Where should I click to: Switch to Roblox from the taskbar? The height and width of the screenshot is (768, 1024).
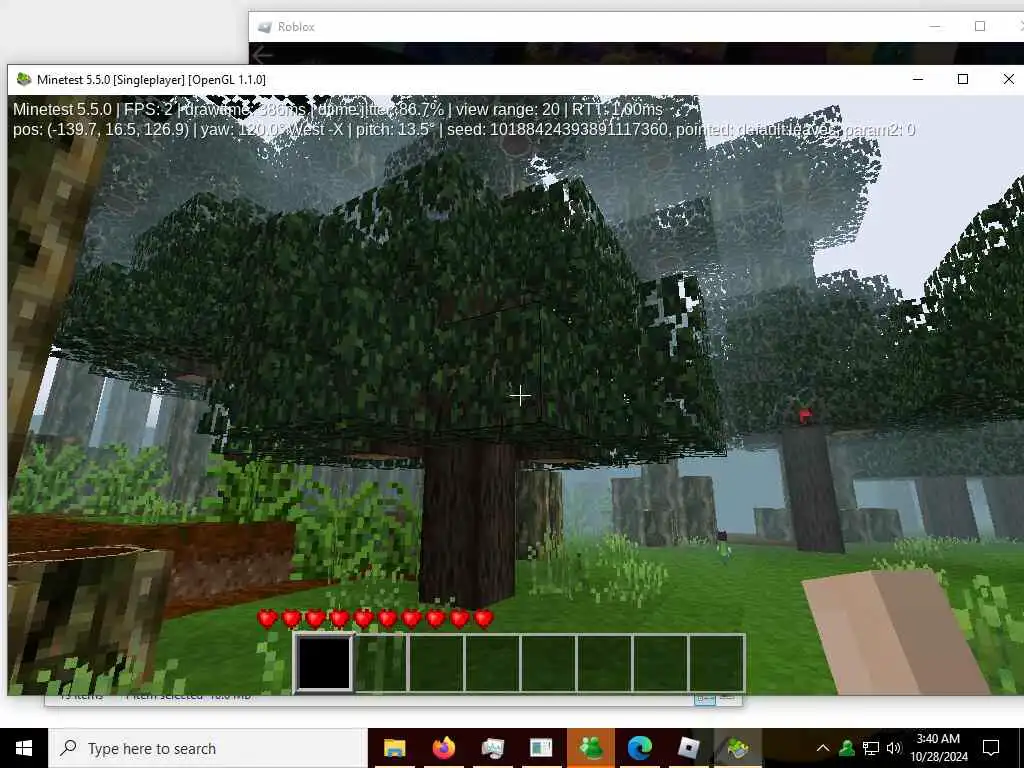click(688, 748)
